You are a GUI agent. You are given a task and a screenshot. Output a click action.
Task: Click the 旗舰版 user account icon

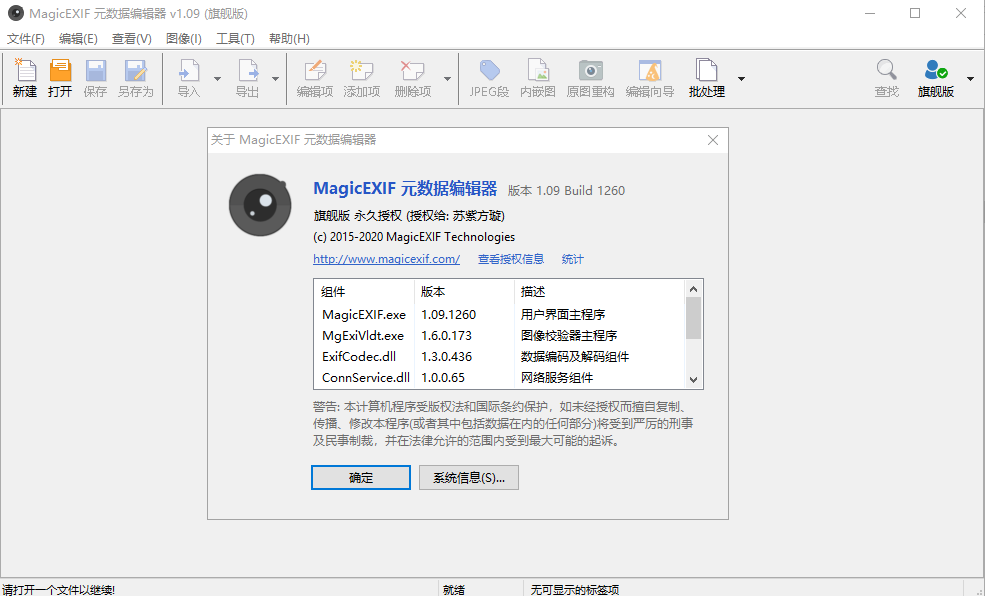click(x=936, y=70)
